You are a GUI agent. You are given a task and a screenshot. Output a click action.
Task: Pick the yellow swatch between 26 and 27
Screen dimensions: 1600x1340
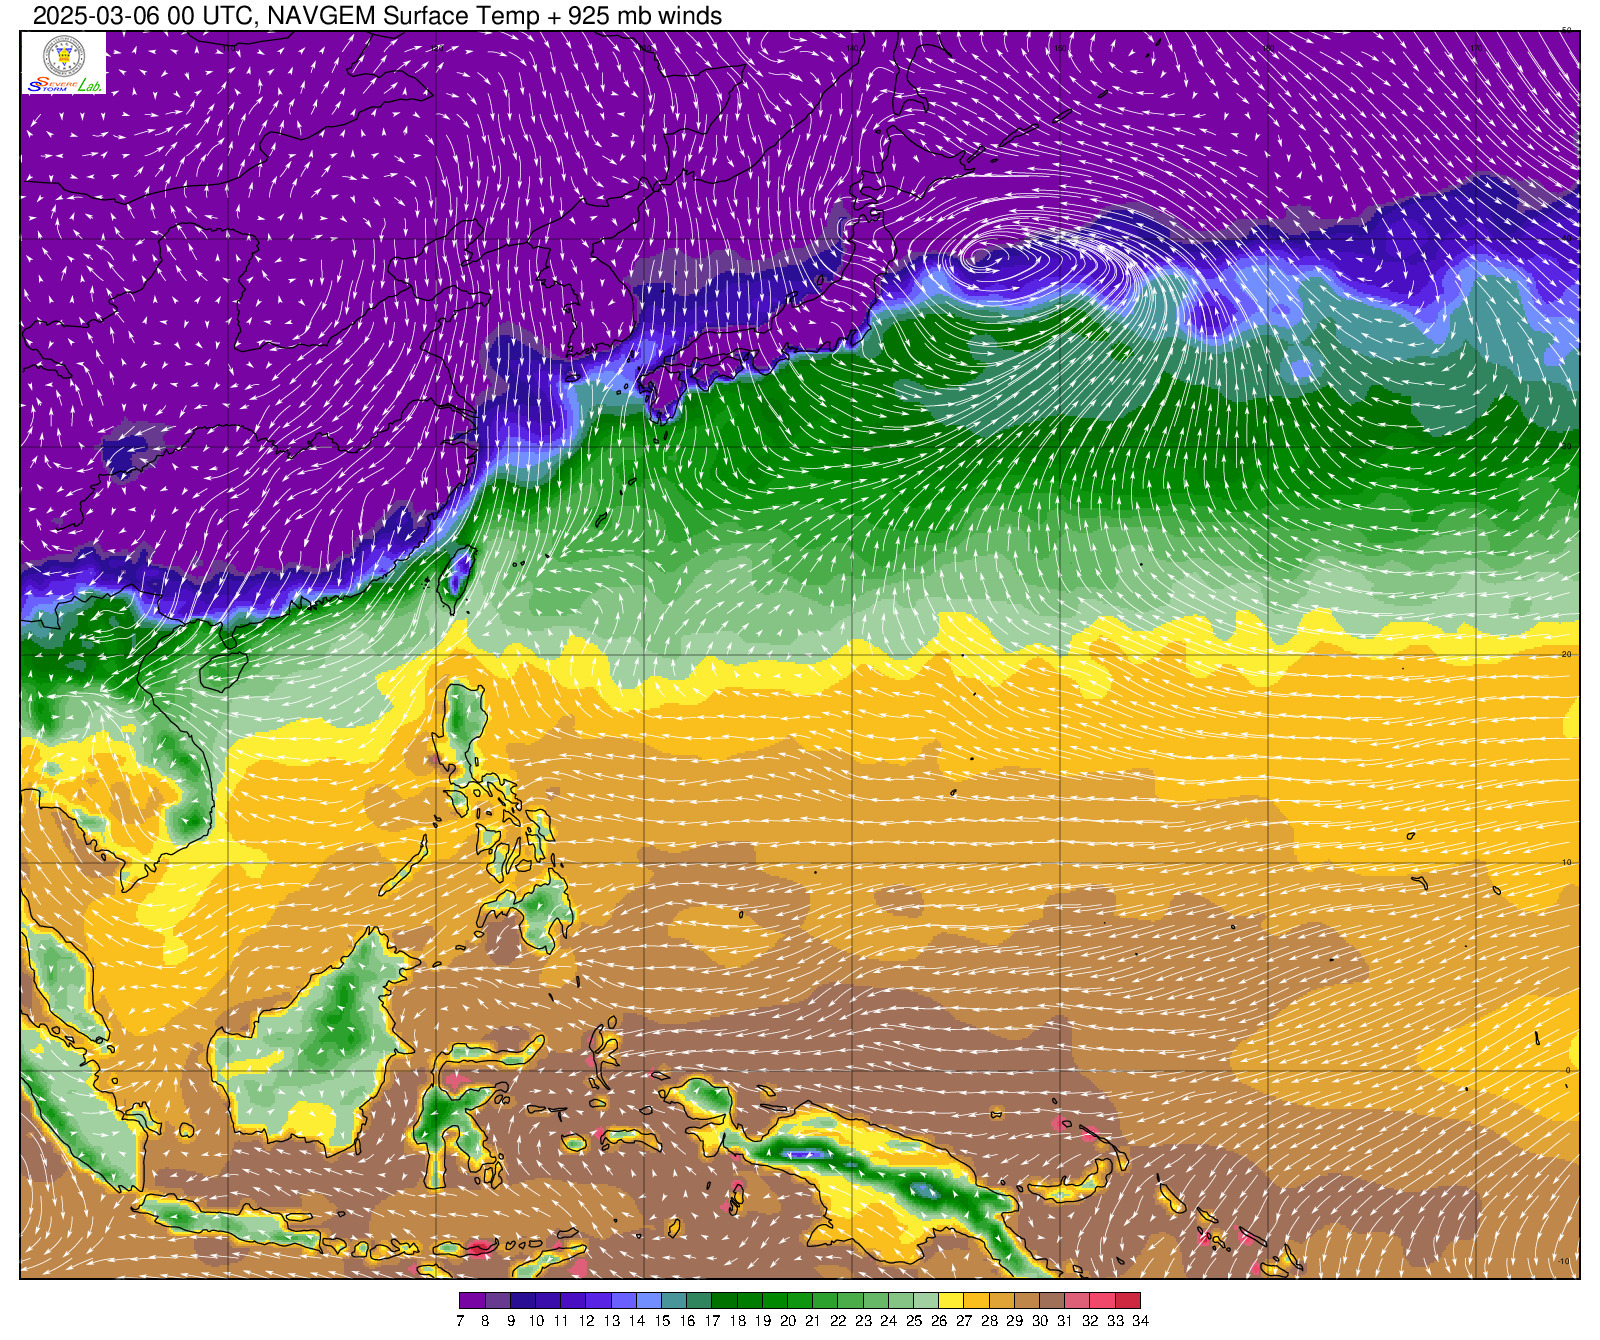click(951, 1300)
